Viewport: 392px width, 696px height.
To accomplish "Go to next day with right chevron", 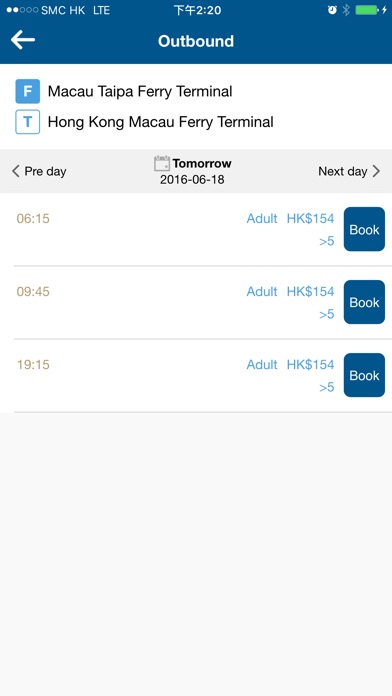I will (x=376, y=171).
